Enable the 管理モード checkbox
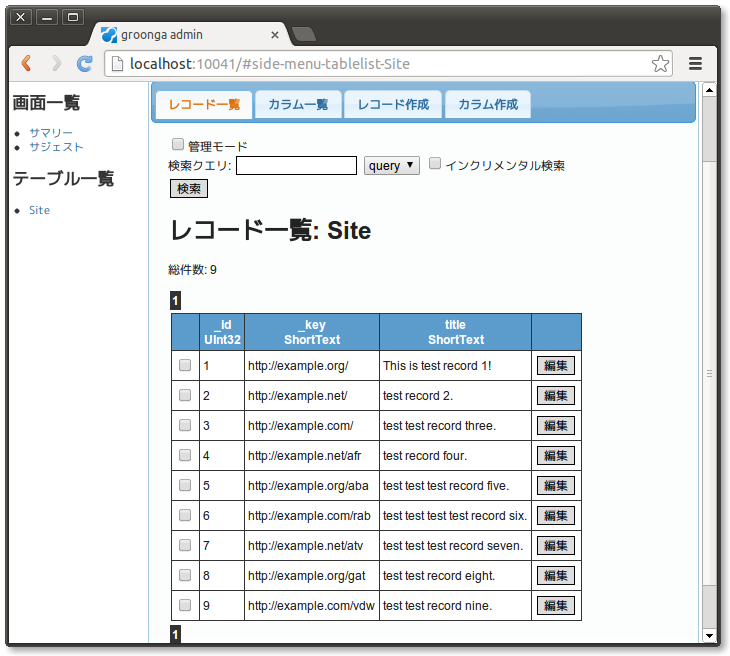 (x=178, y=144)
